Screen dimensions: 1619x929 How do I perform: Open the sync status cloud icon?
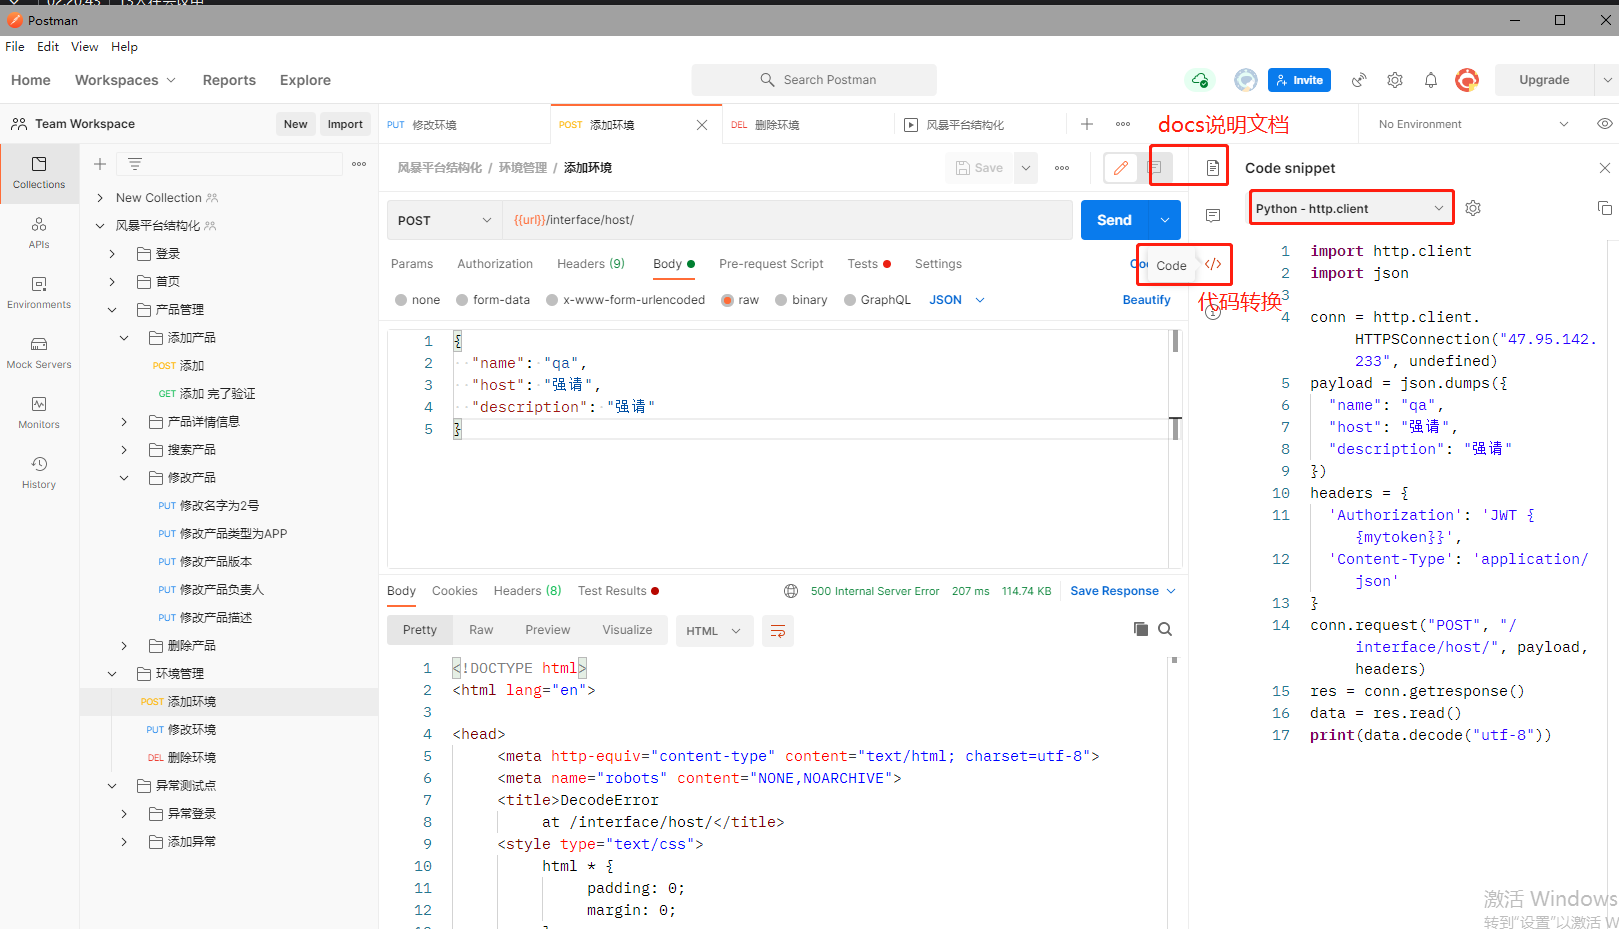coord(1200,80)
